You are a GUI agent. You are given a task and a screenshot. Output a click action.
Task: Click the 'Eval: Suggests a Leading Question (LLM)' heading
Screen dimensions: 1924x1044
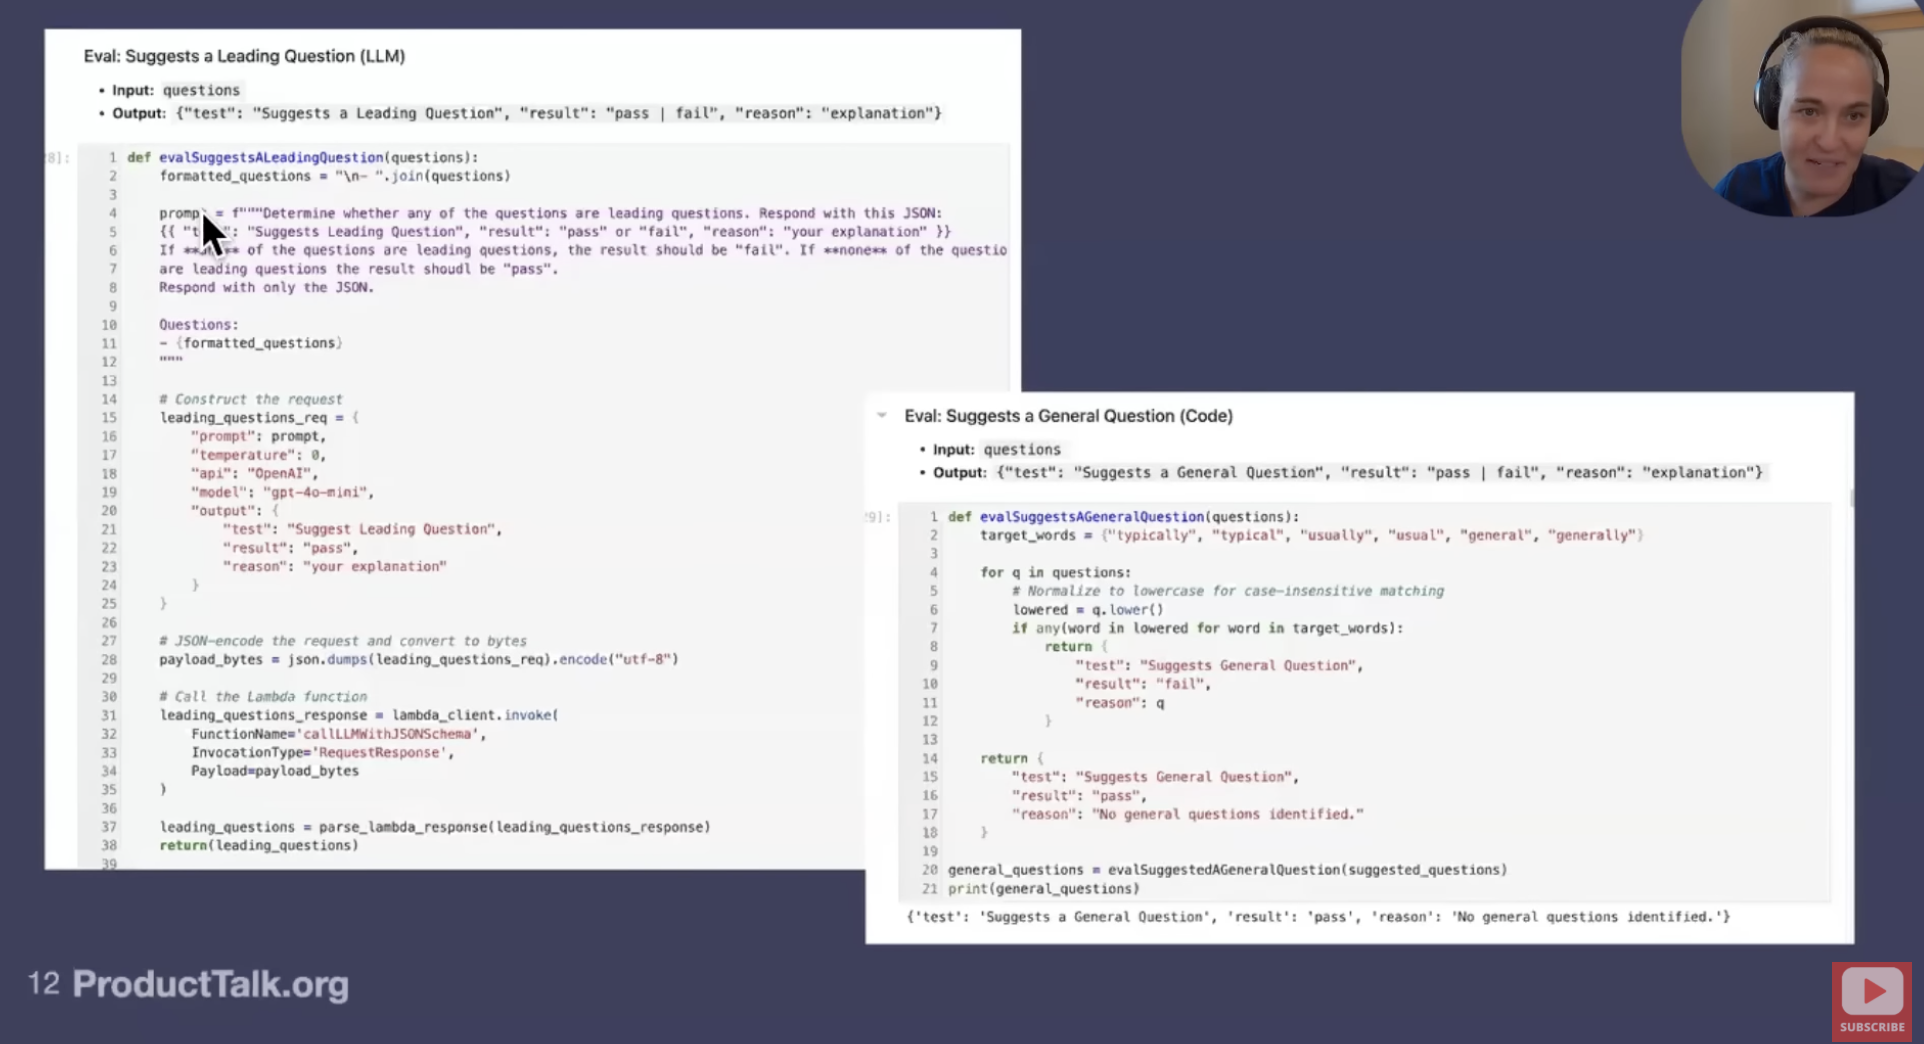[244, 56]
